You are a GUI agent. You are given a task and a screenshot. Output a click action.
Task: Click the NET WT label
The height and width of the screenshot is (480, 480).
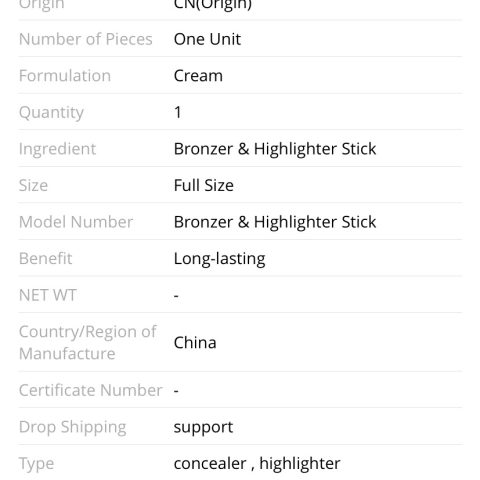point(48,295)
